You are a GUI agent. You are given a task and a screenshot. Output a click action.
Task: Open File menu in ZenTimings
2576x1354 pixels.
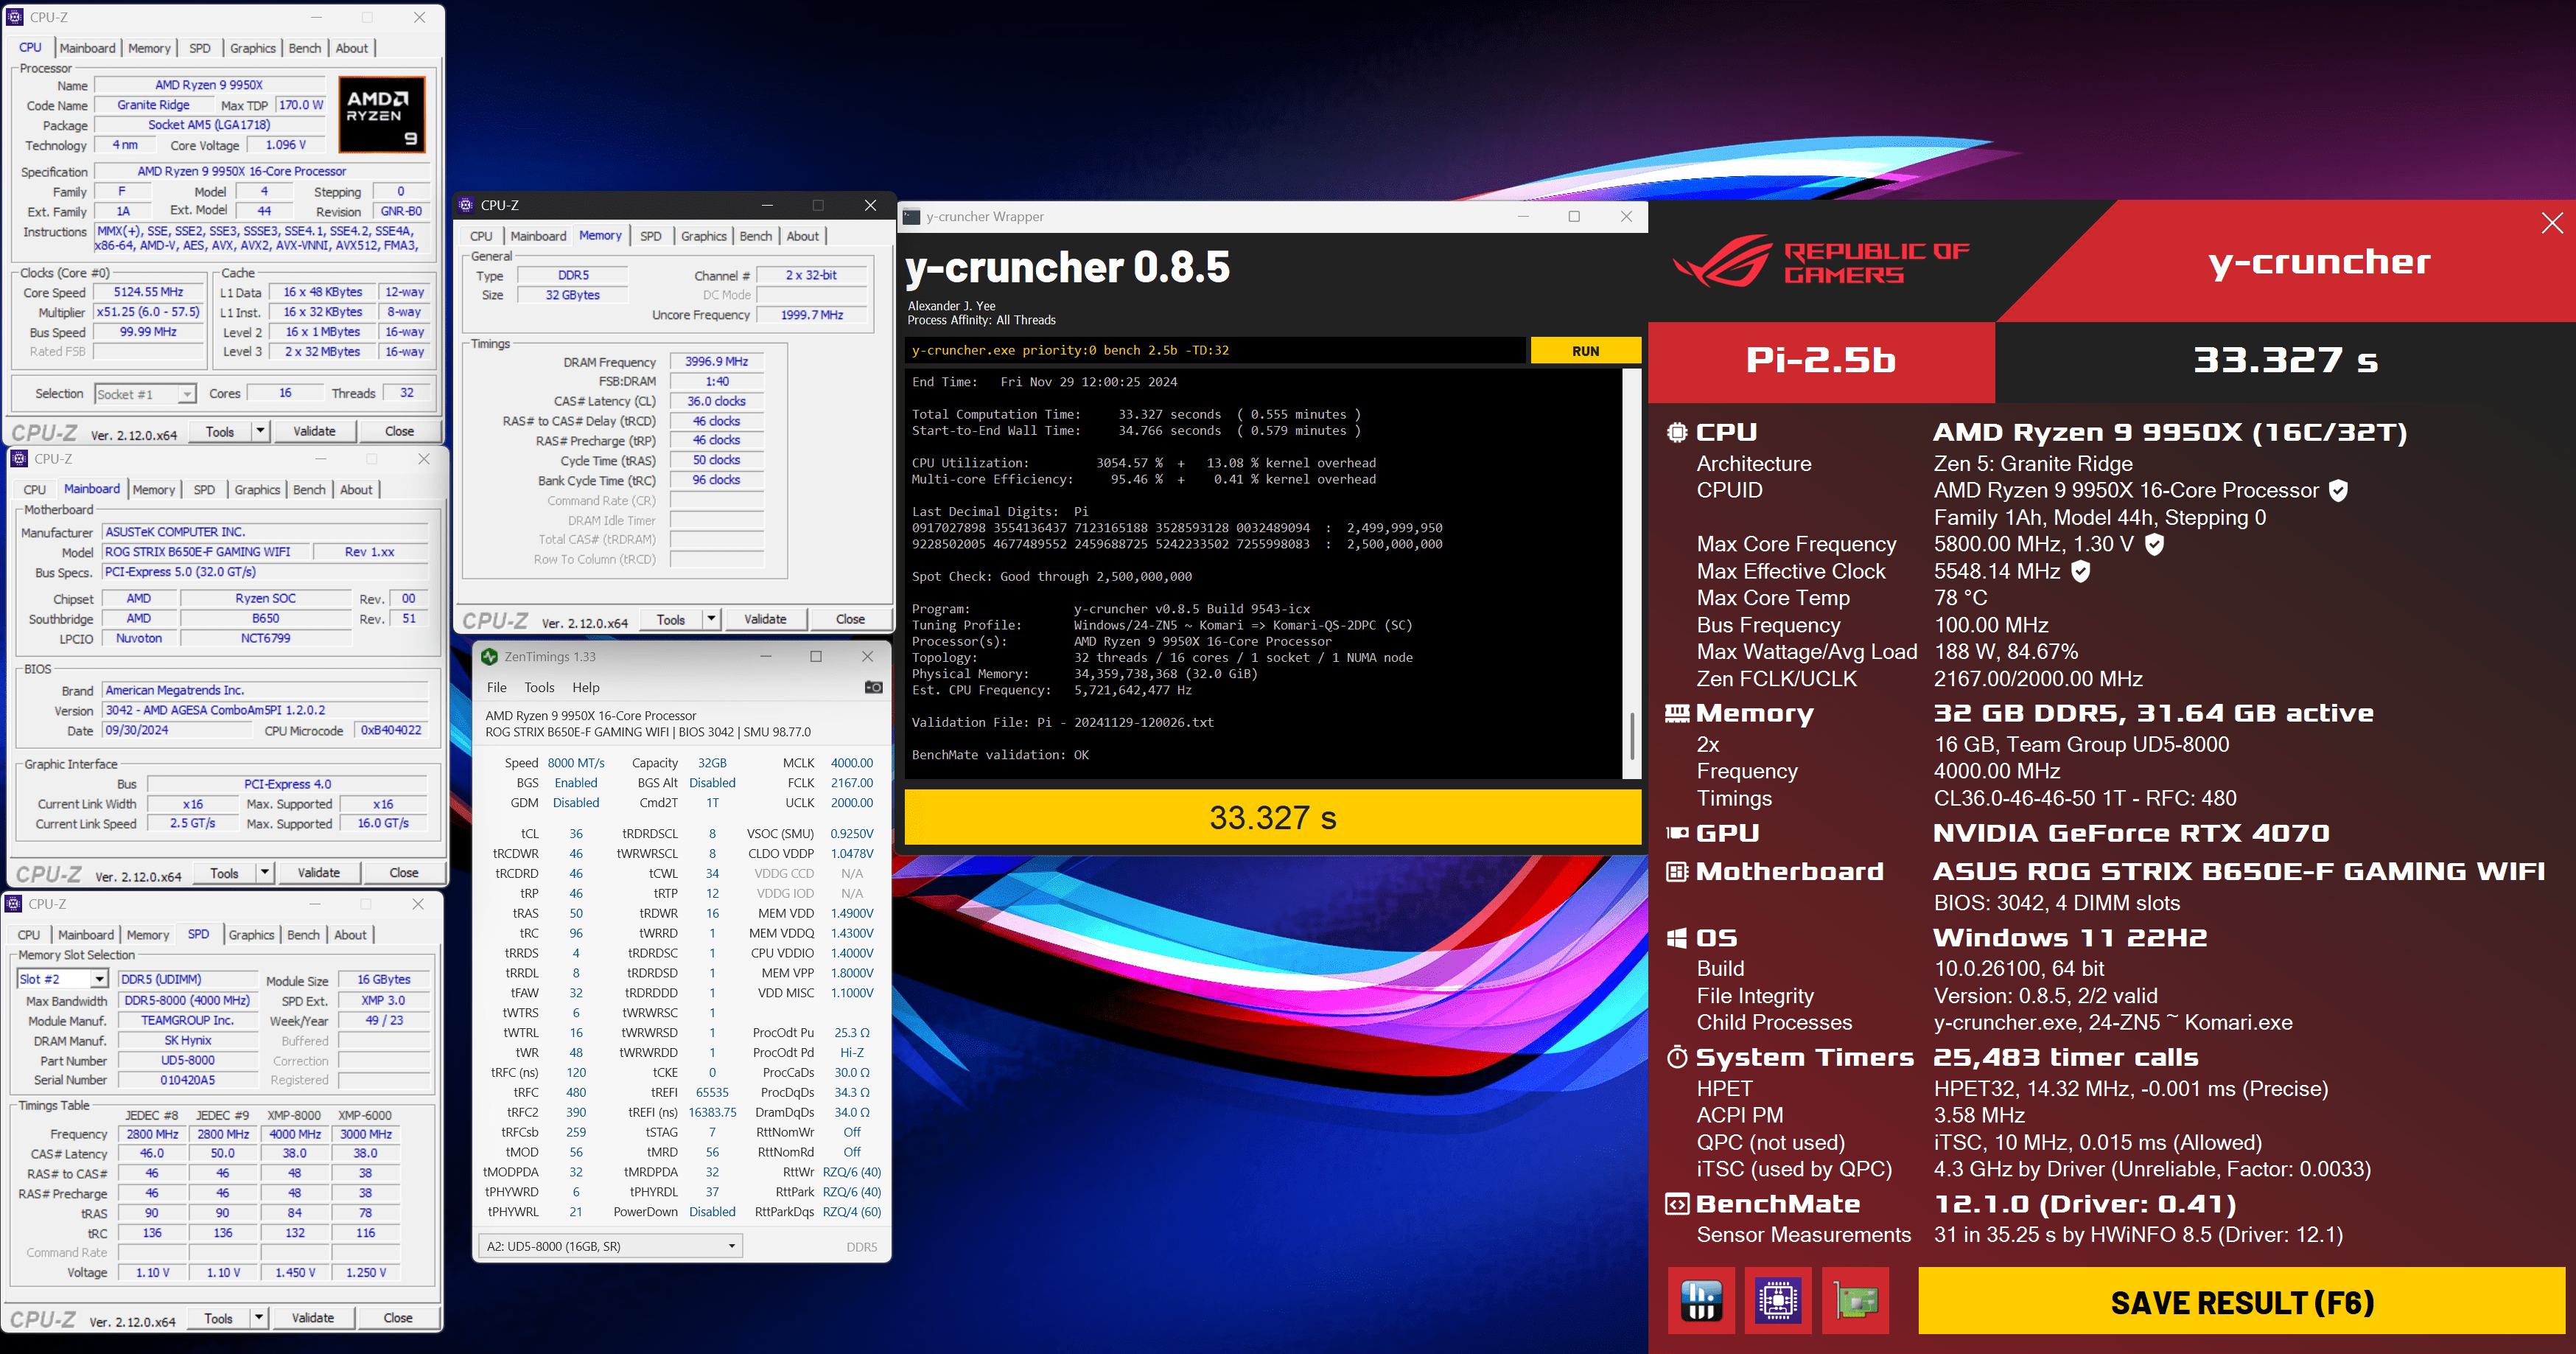click(496, 688)
